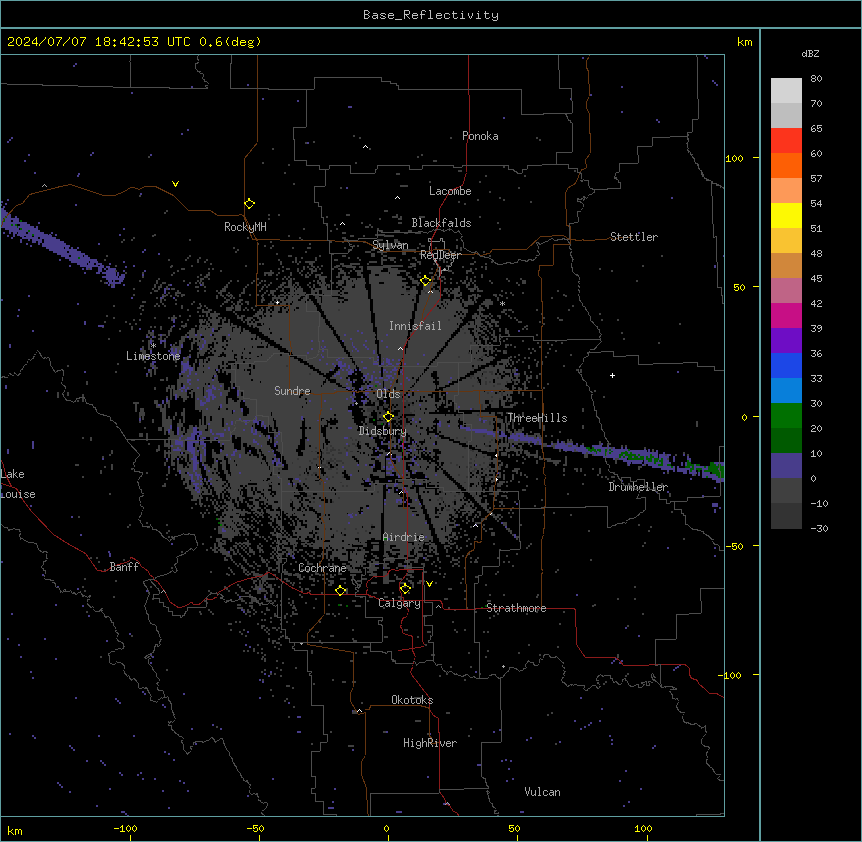The height and width of the screenshot is (842, 862).
Task: Click the Vulcan city label
Action: point(543,792)
